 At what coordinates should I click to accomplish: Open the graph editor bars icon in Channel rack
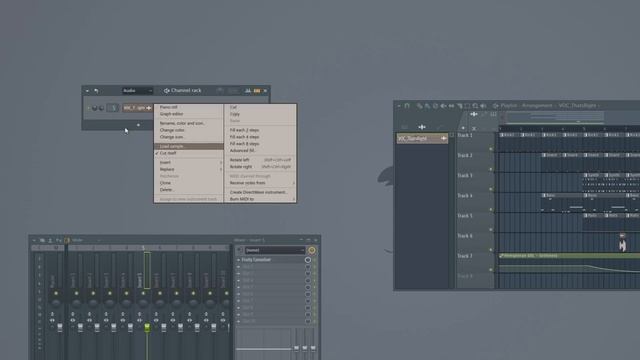(x=248, y=91)
